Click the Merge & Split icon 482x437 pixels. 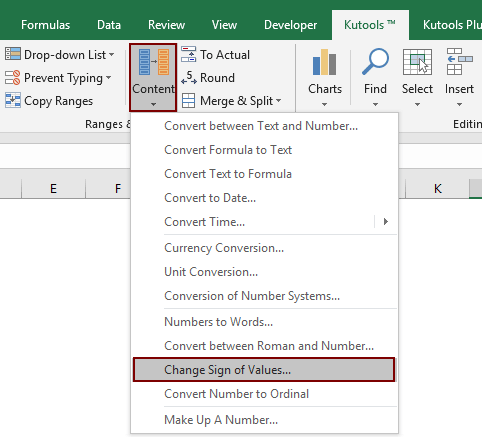click(x=188, y=101)
